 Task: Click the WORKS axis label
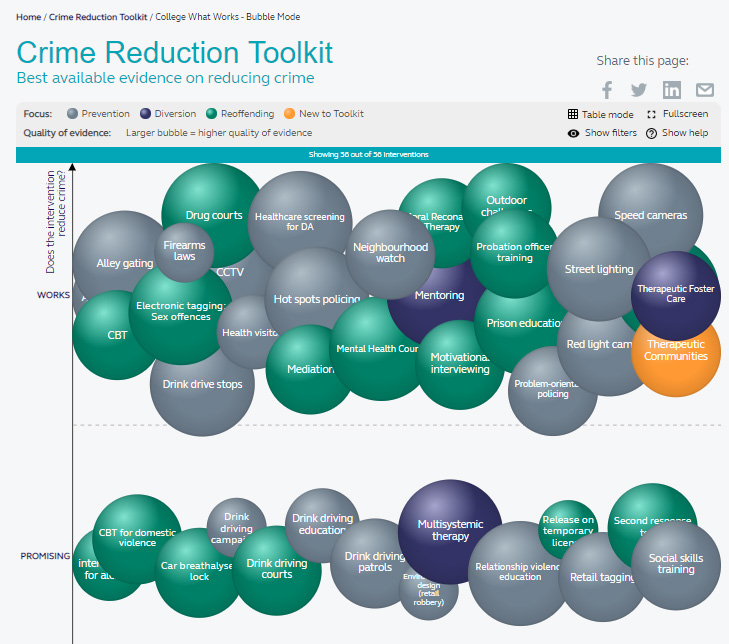[x=53, y=295]
